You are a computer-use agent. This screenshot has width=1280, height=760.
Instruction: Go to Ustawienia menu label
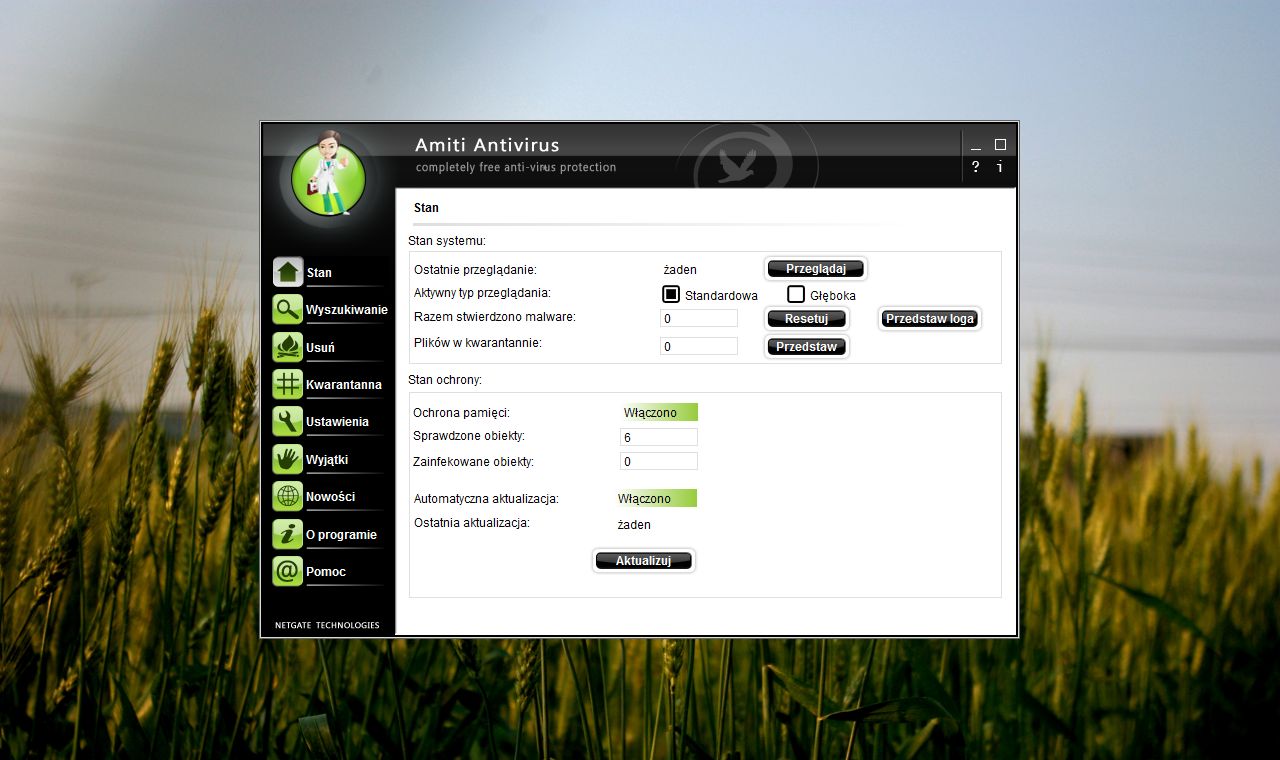[x=337, y=422]
